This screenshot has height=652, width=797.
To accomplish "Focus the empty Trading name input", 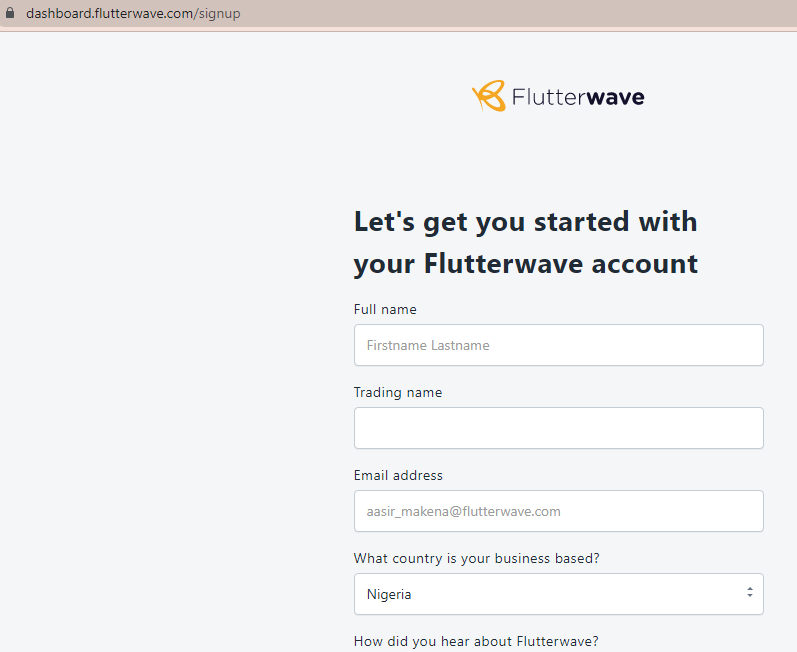I will [x=558, y=428].
